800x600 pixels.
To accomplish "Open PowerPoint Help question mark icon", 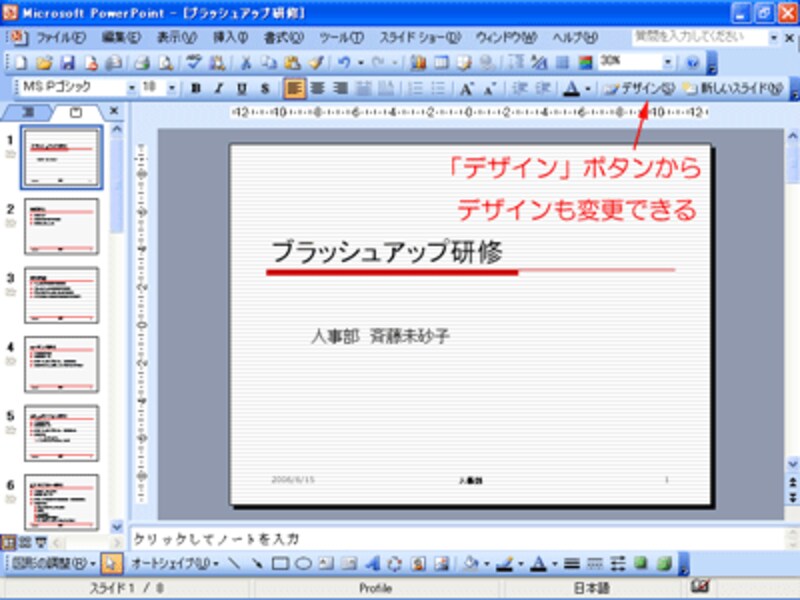I will click(x=692, y=63).
